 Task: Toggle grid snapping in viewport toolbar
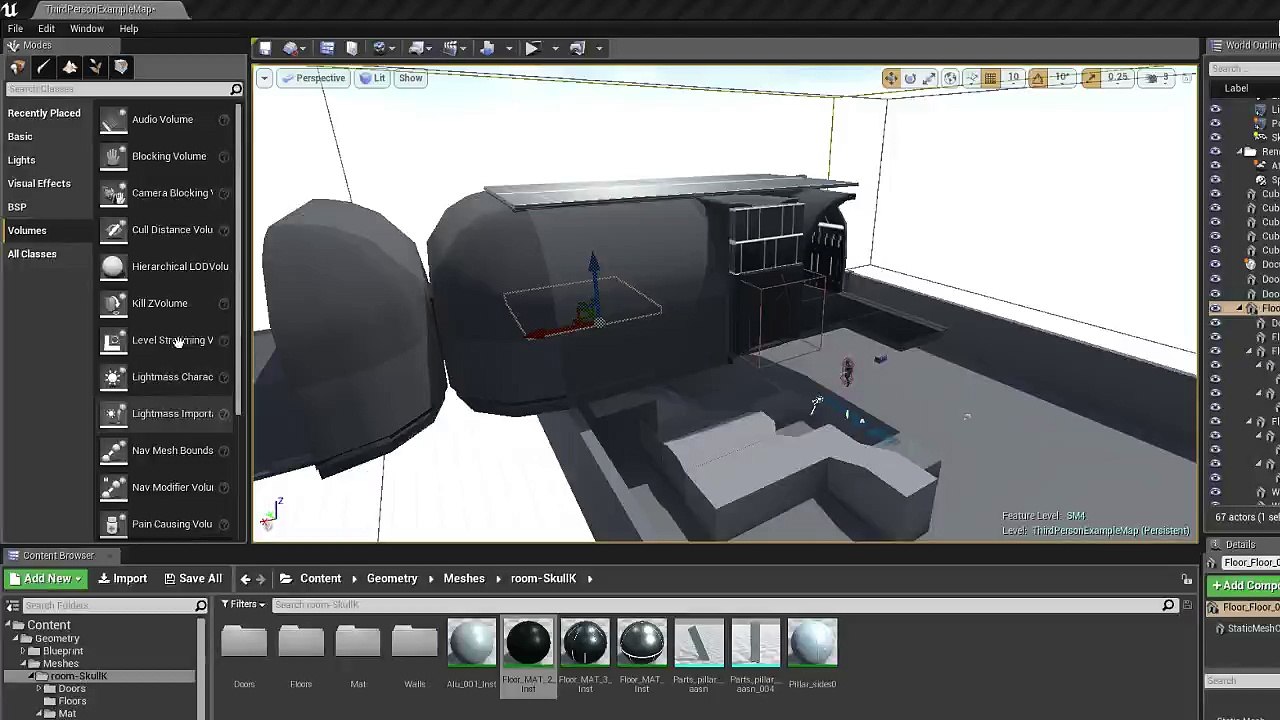click(990, 78)
